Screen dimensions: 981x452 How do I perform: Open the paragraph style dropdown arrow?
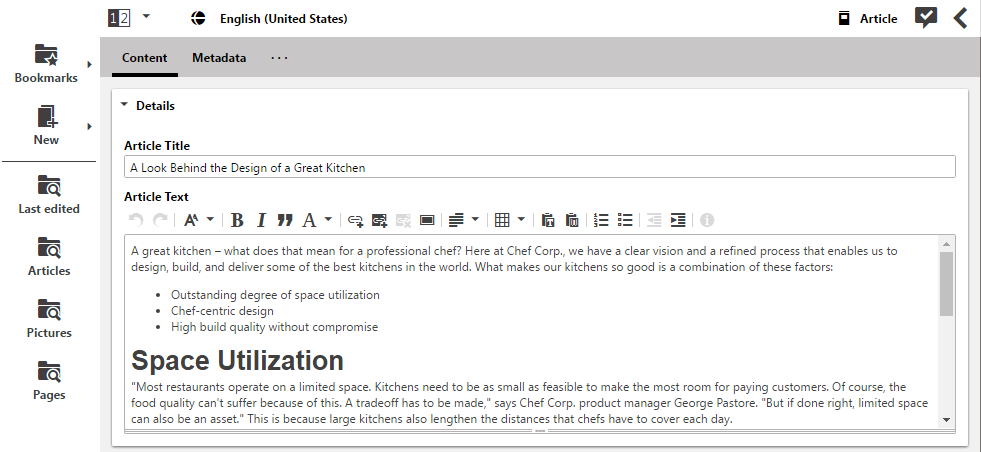210,219
